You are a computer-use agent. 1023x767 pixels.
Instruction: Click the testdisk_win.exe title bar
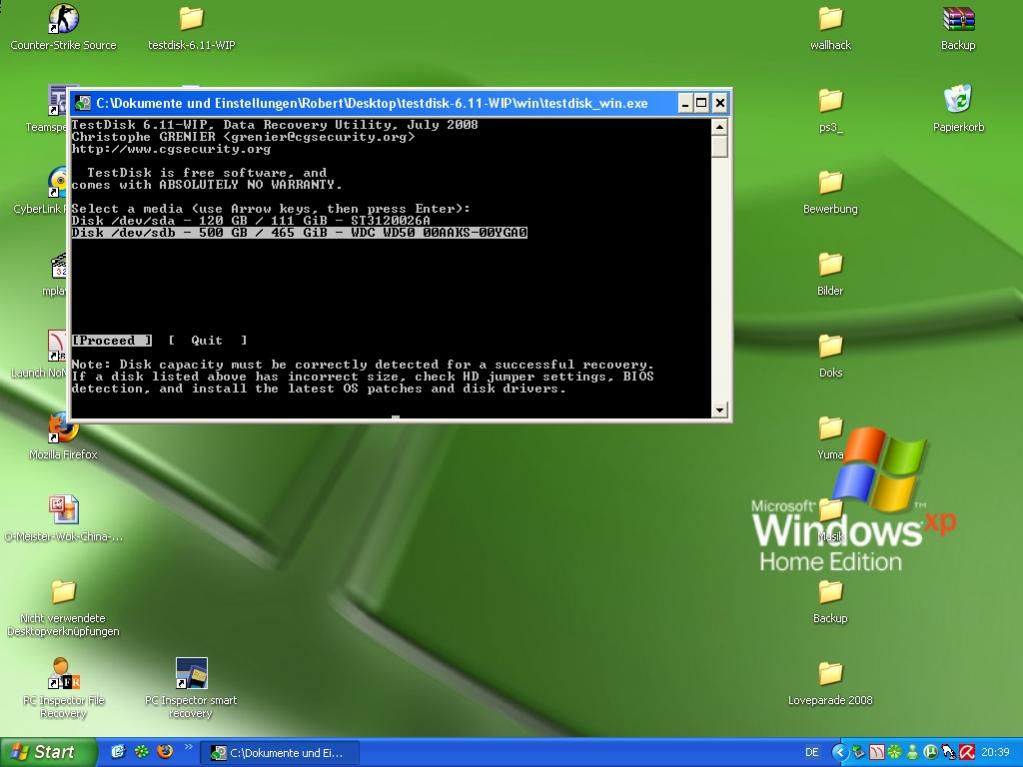point(372,103)
